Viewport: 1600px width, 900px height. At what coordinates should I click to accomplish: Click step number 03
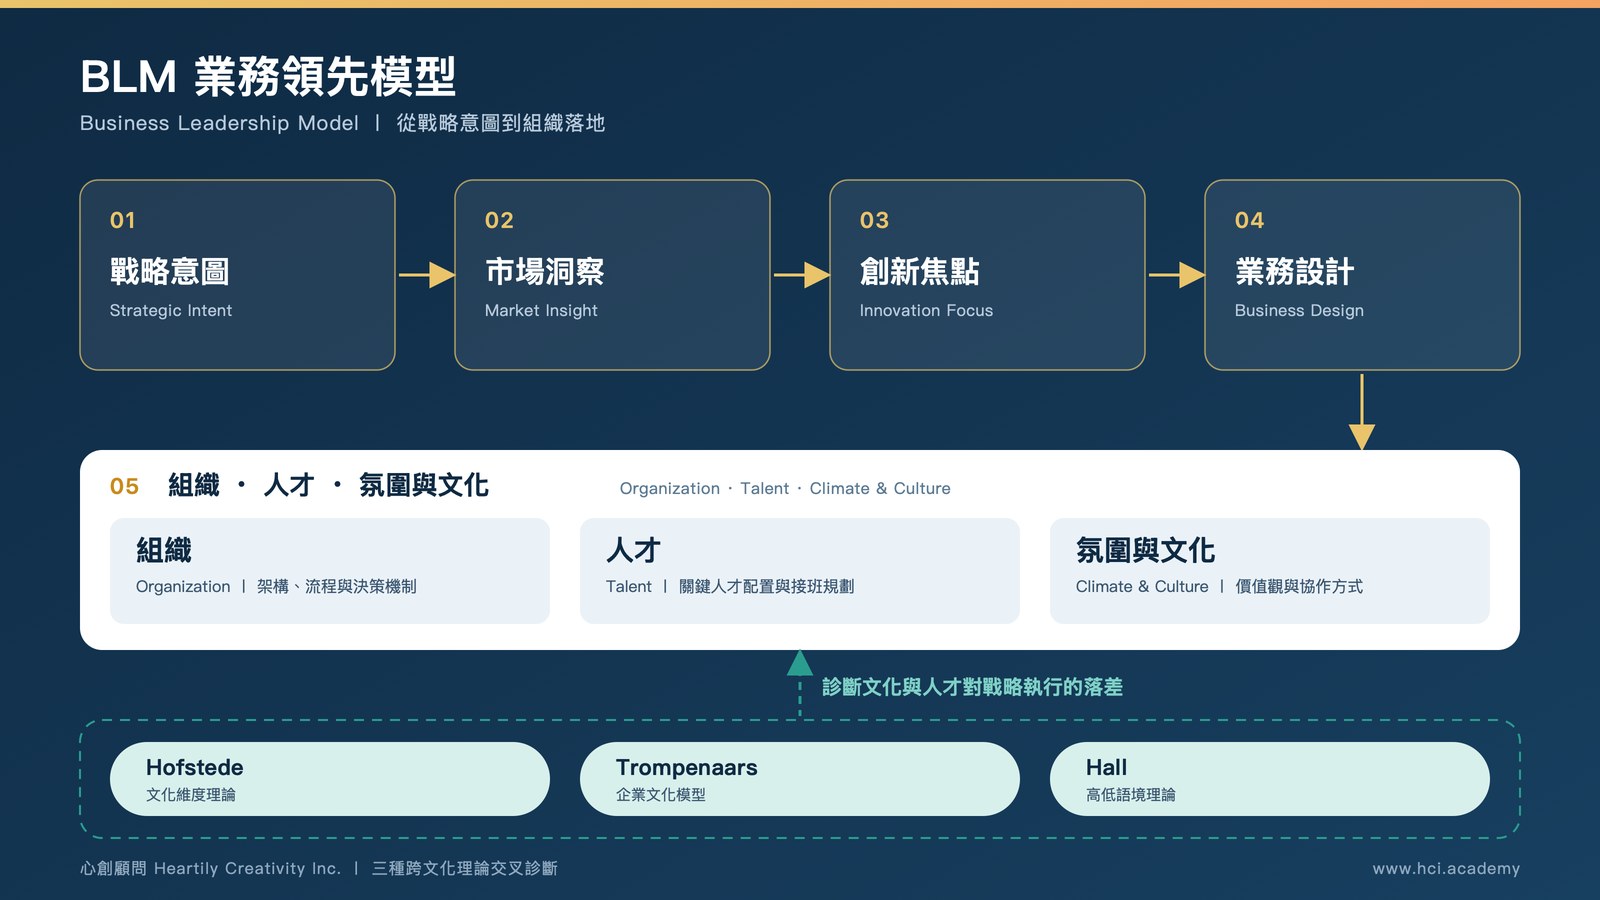[x=874, y=220]
